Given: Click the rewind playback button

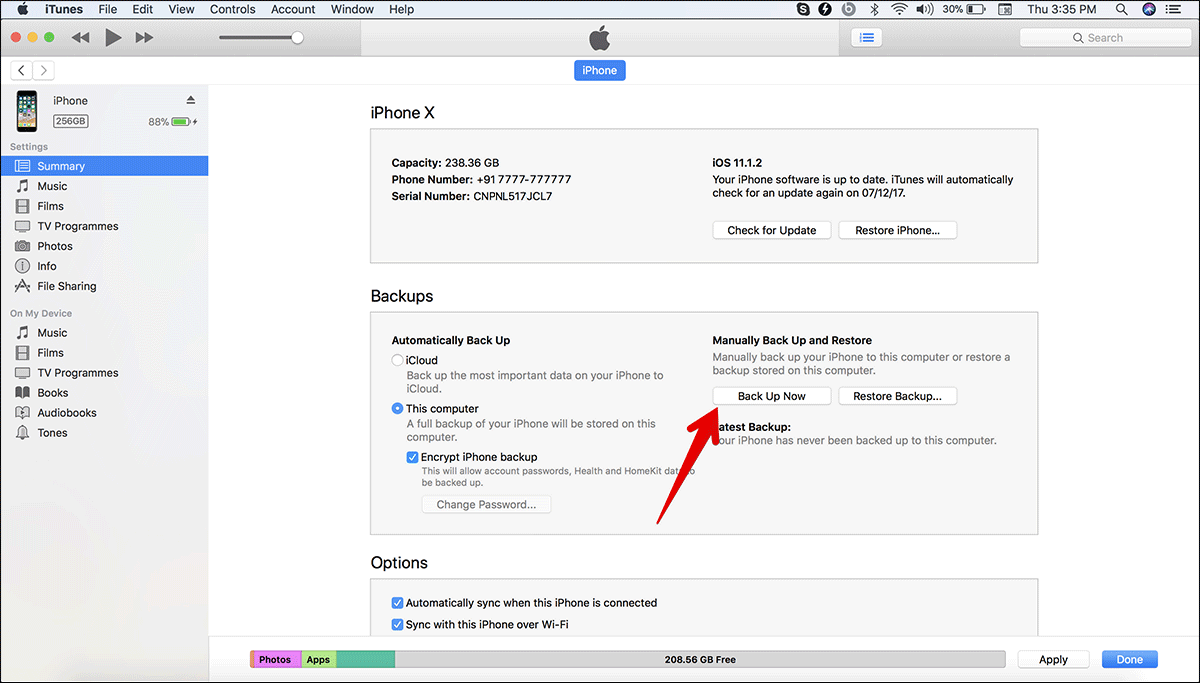Looking at the screenshot, I should pyautogui.click(x=81, y=38).
